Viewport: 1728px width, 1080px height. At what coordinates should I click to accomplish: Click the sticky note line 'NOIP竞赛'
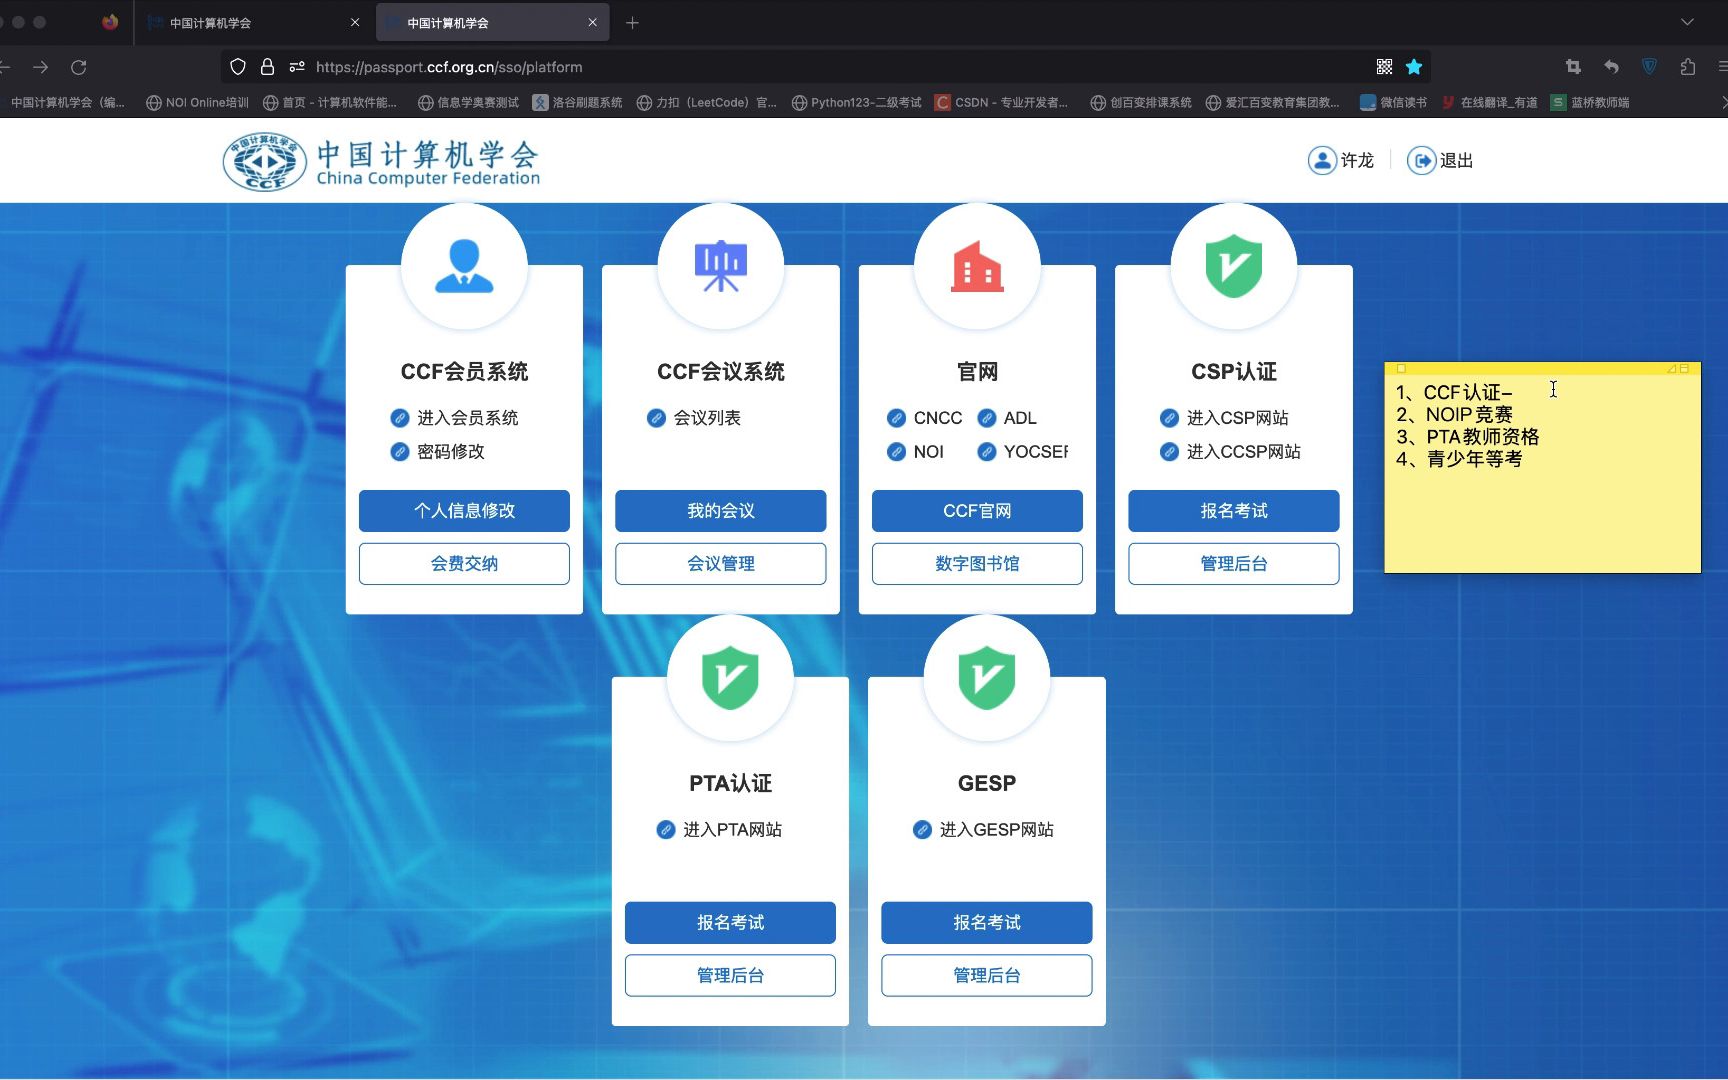pos(1469,415)
